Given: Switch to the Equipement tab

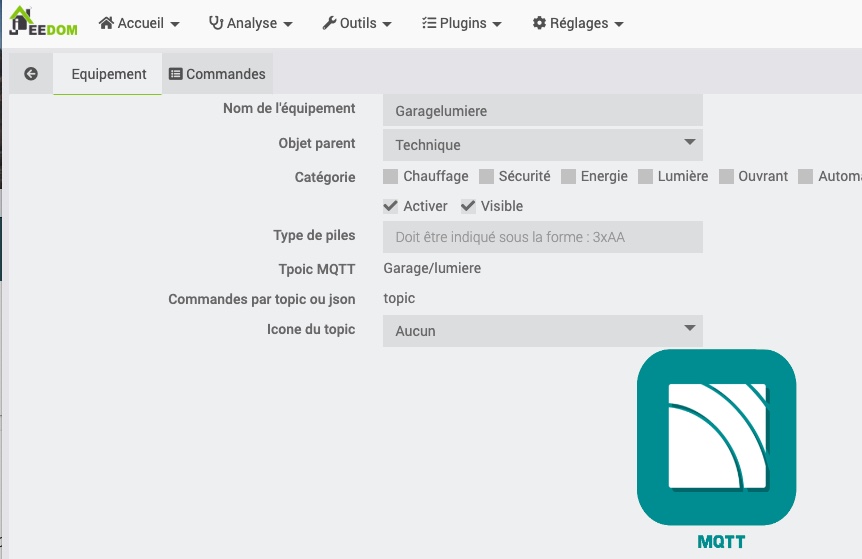Looking at the screenshot, I should pos(108,74).
